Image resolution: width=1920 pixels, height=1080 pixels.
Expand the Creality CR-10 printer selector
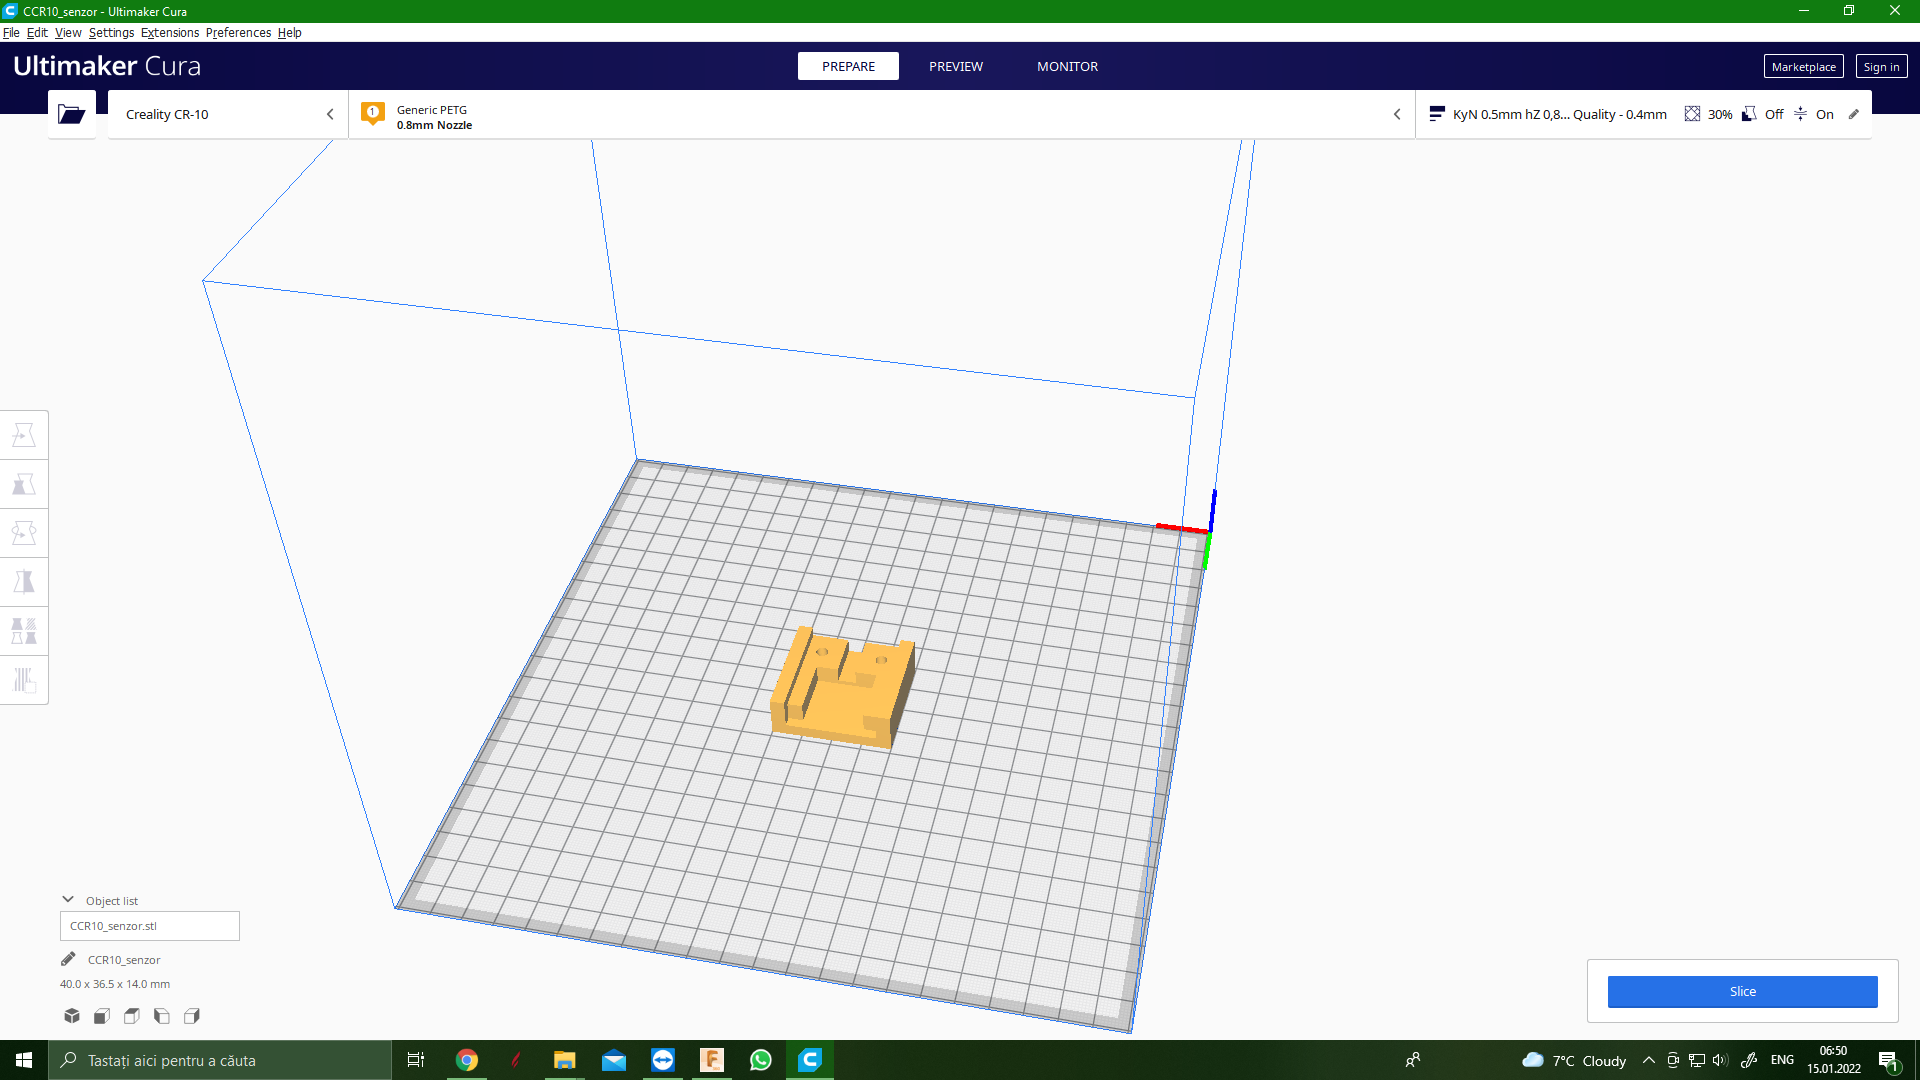tap(228, 114)
